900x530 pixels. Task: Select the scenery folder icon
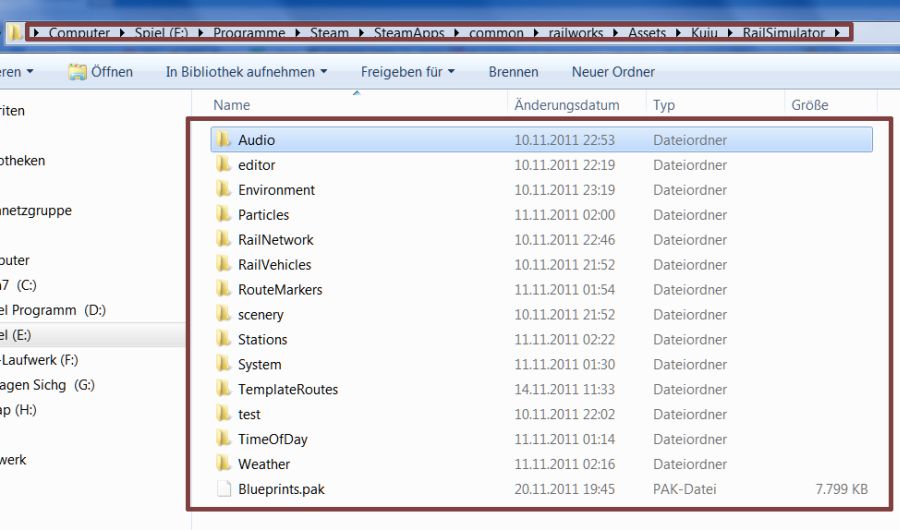223,315
